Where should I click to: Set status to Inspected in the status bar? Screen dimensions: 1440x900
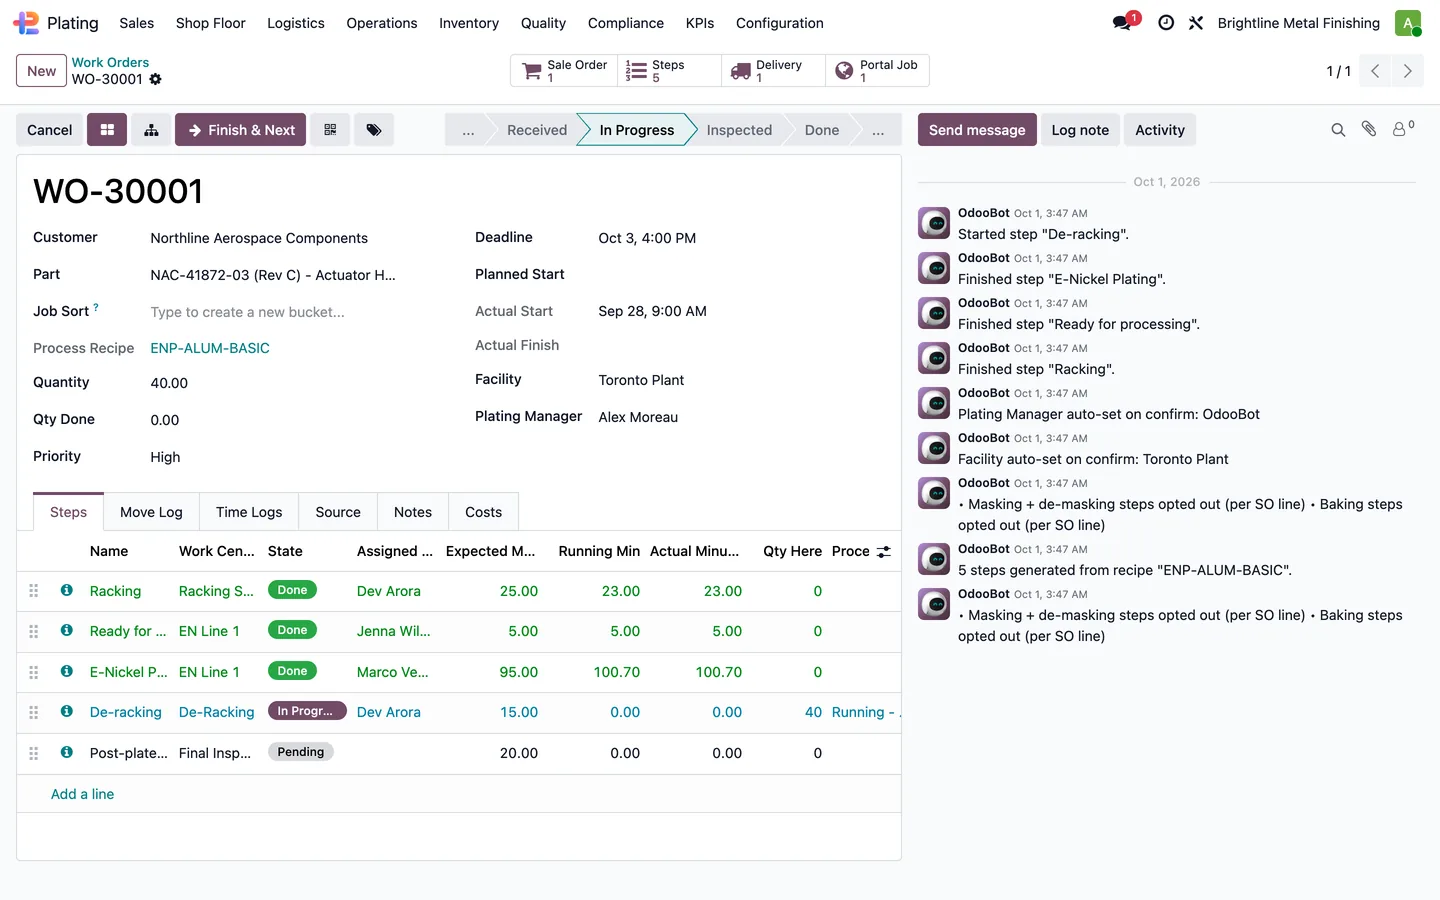pos(739,130)
